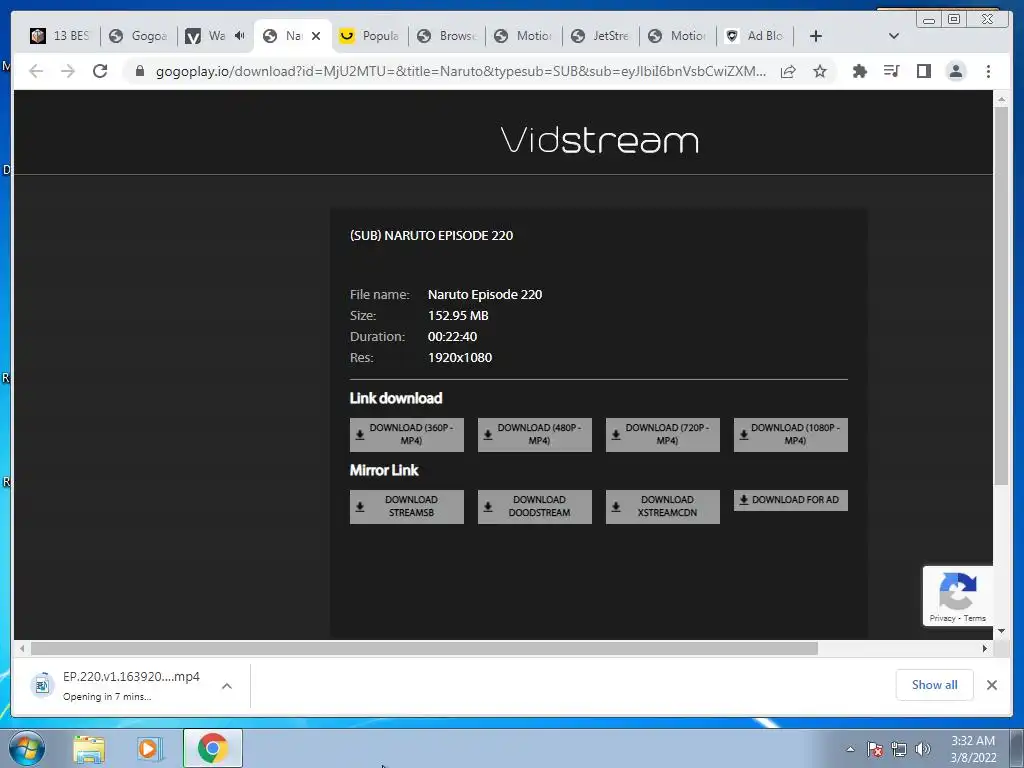Open the reCAPTCHA Privacy link

pos(942,618)
